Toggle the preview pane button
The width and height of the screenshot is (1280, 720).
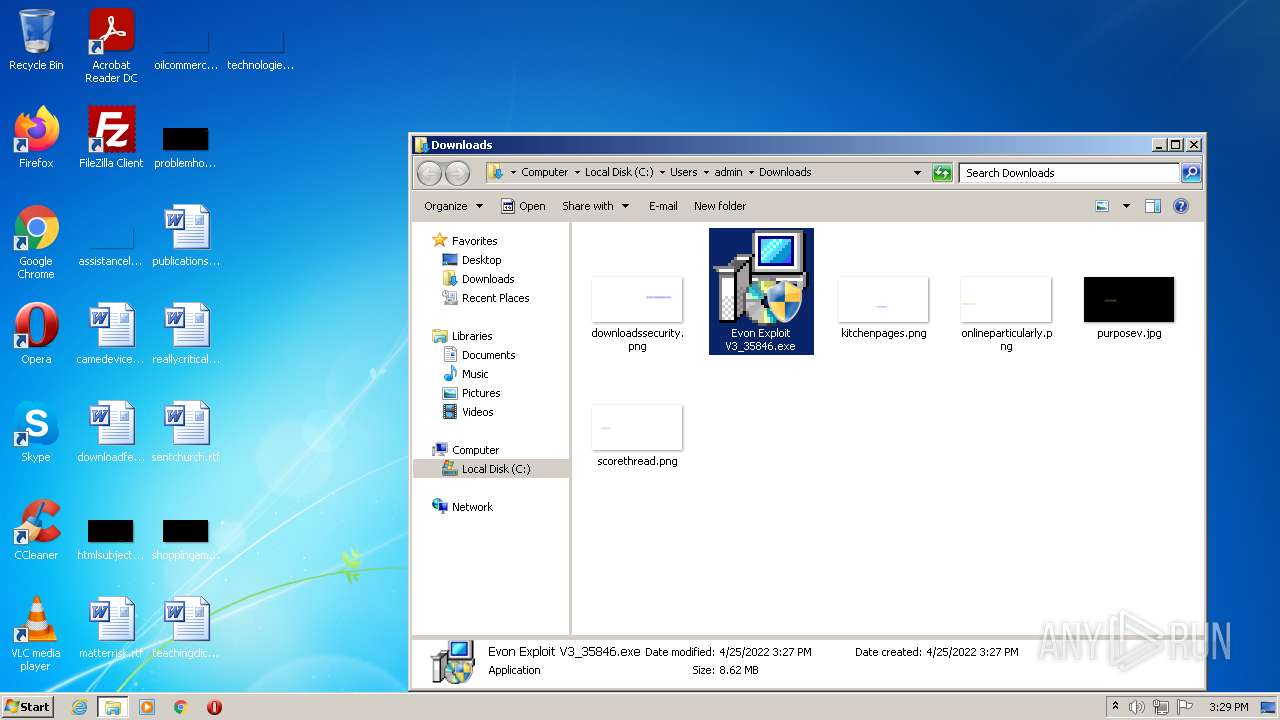[1152, 206]
